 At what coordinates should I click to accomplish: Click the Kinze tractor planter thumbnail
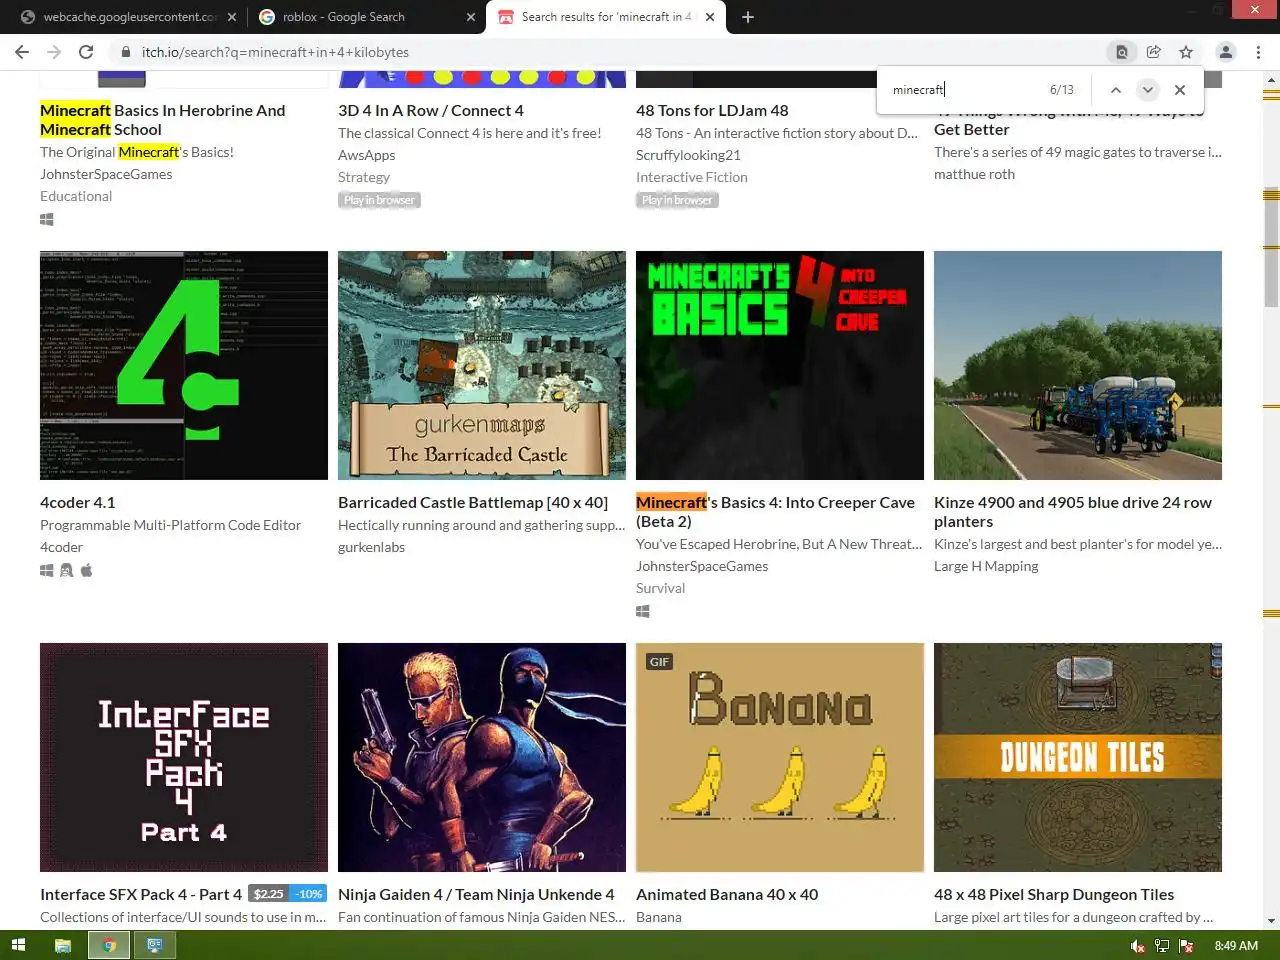(x=1078, y=365)
